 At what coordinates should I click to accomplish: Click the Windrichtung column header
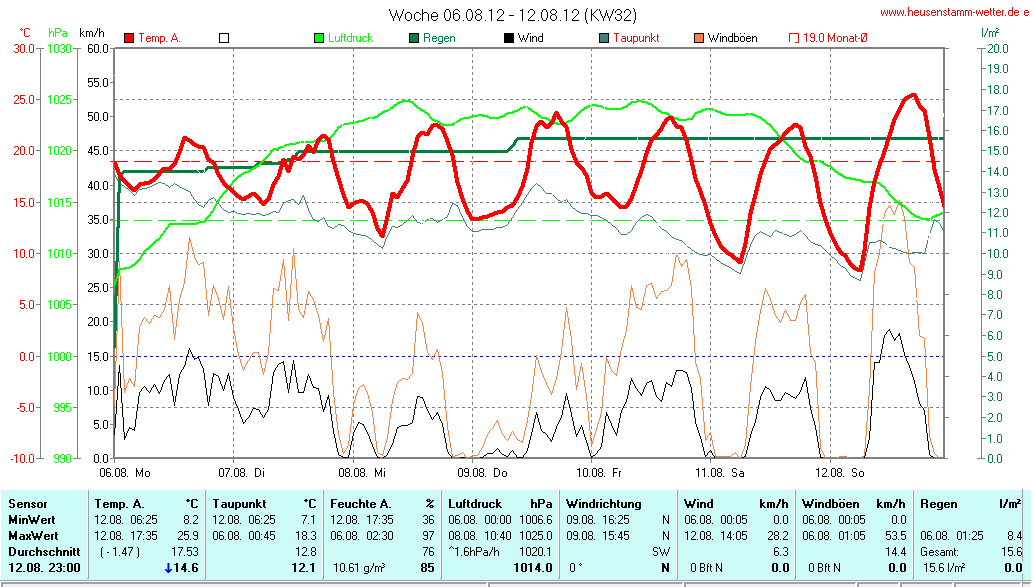point(603,504)
